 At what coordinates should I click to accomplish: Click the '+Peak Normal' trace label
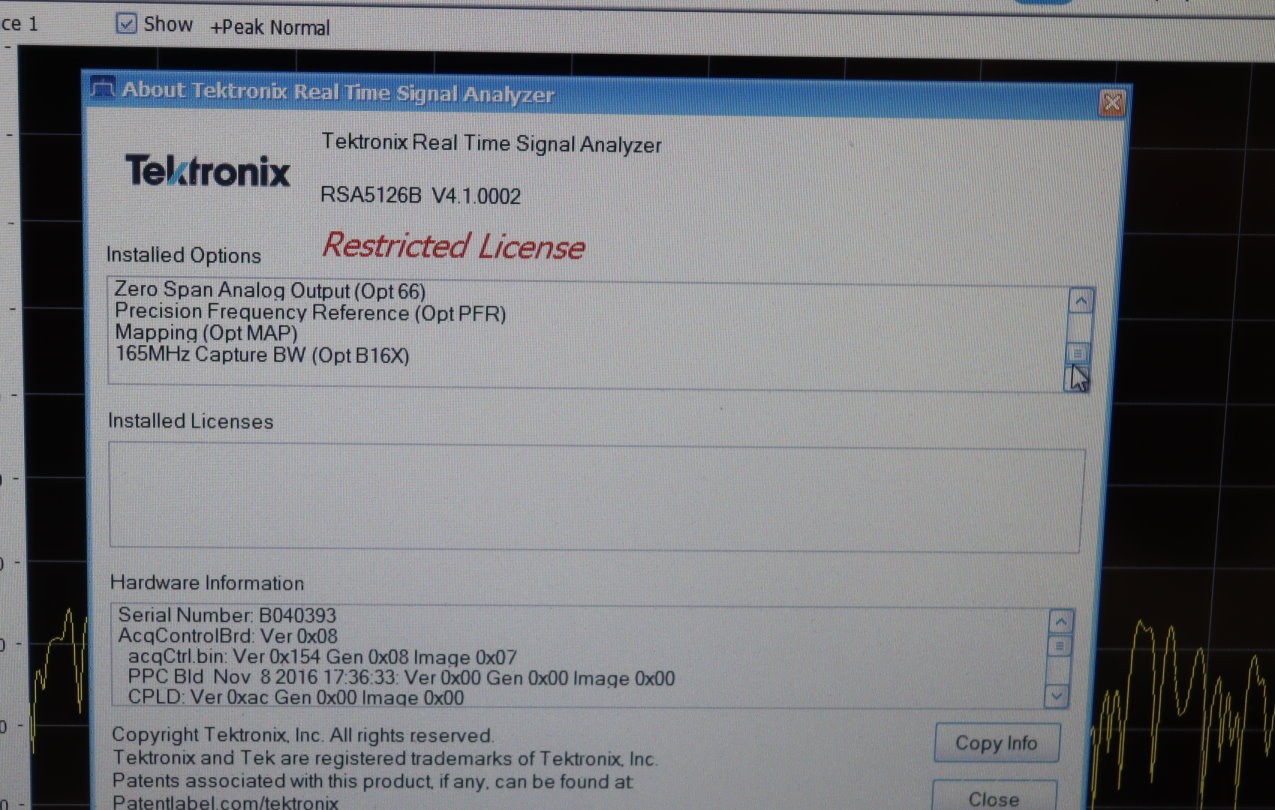tap(269, 28)
